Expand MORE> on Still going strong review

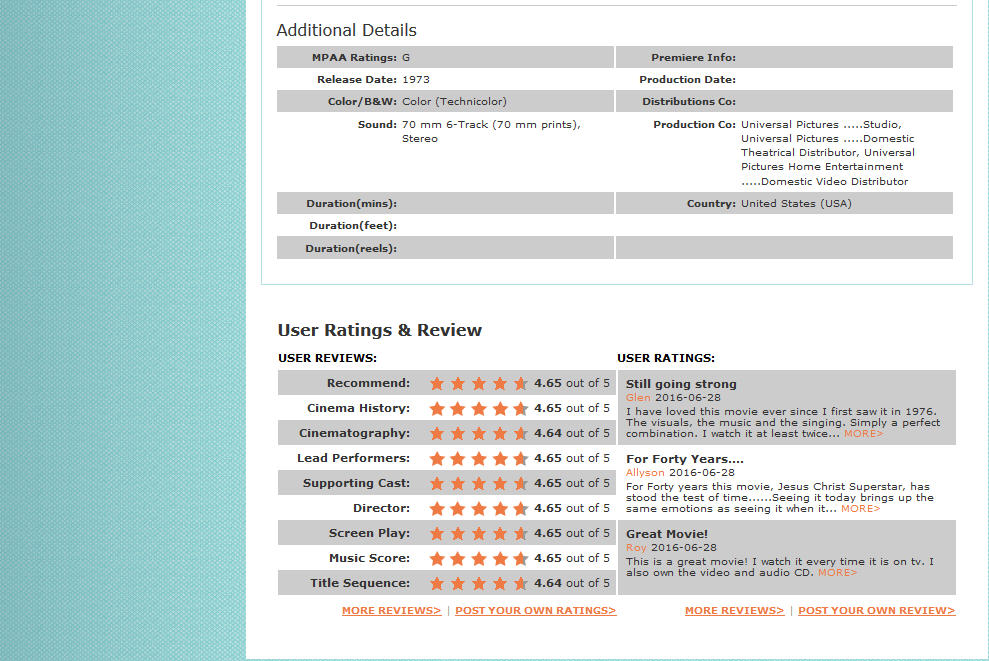coord(863,434)
